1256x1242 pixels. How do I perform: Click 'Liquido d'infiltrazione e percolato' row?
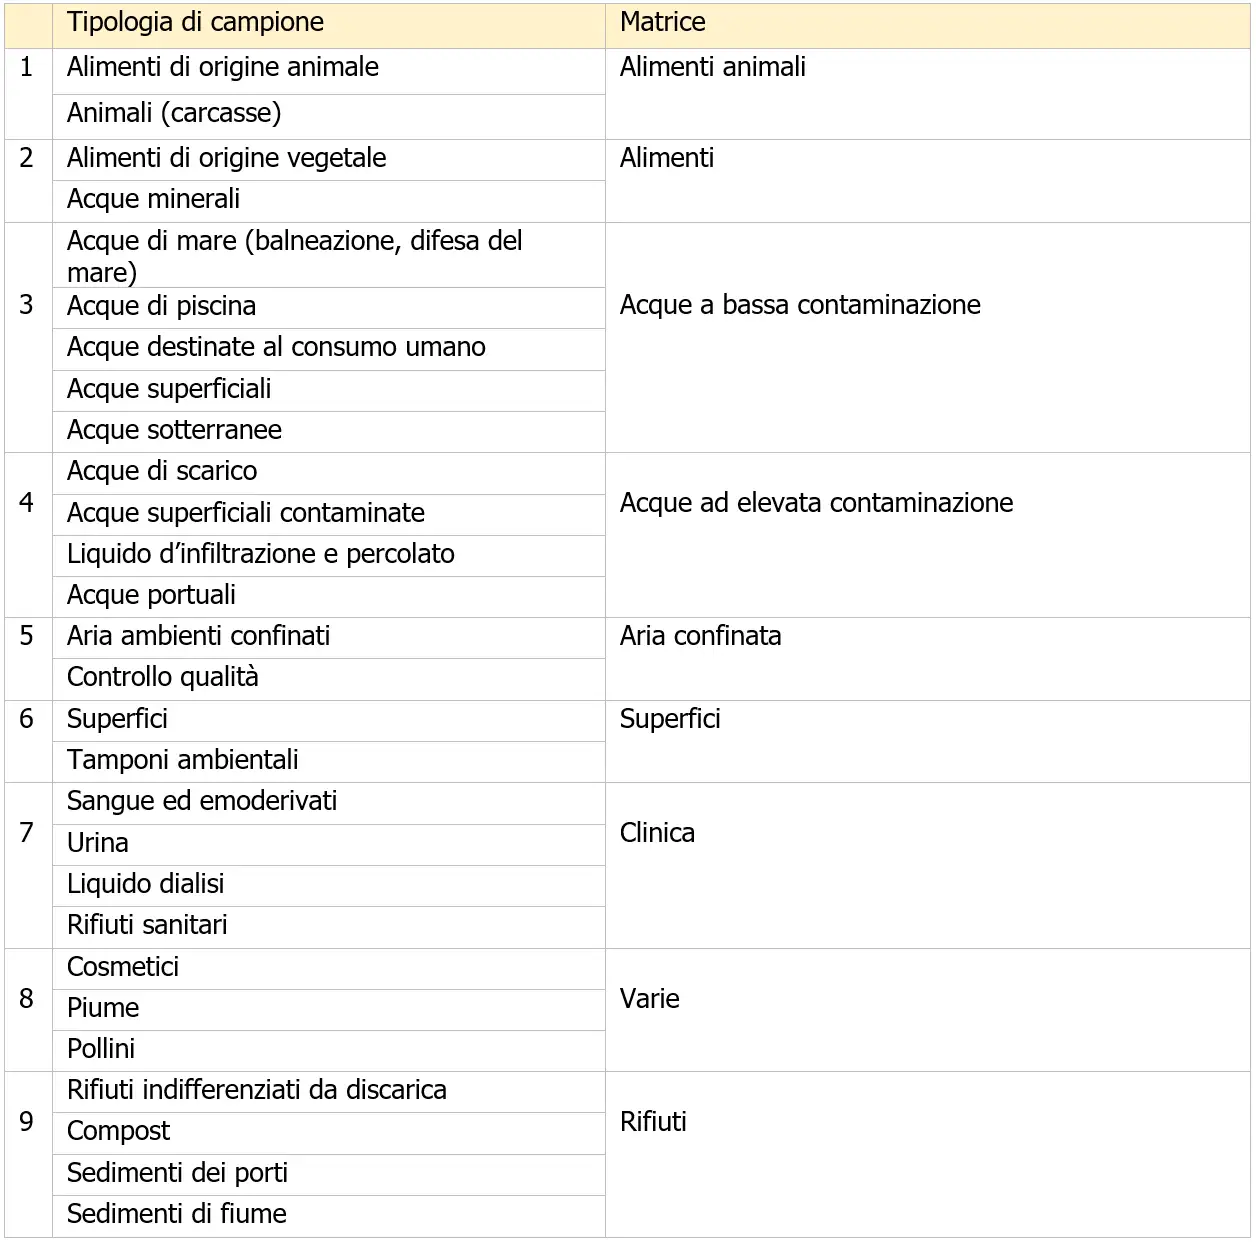coord(329,556)
